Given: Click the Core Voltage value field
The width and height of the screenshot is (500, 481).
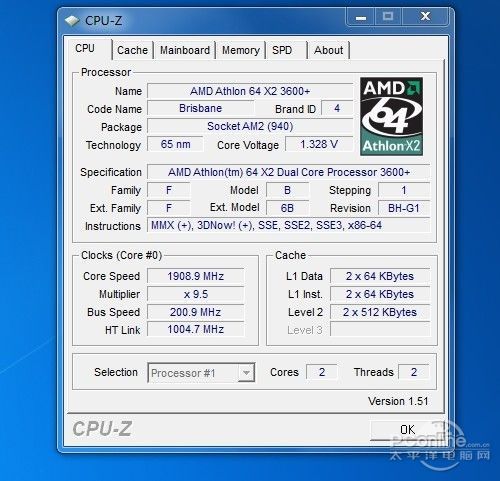Looking at the screenshot, I should pos(319,144).
